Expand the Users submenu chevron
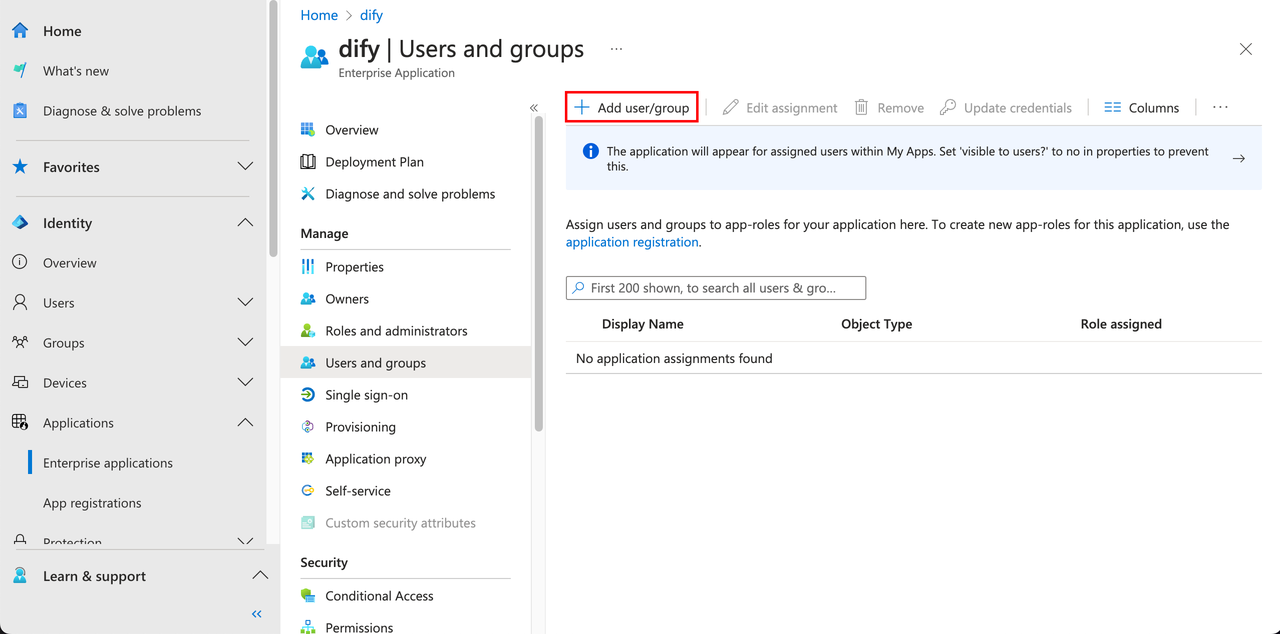This screenshot has width=1280, height=634. click(245, 303)
